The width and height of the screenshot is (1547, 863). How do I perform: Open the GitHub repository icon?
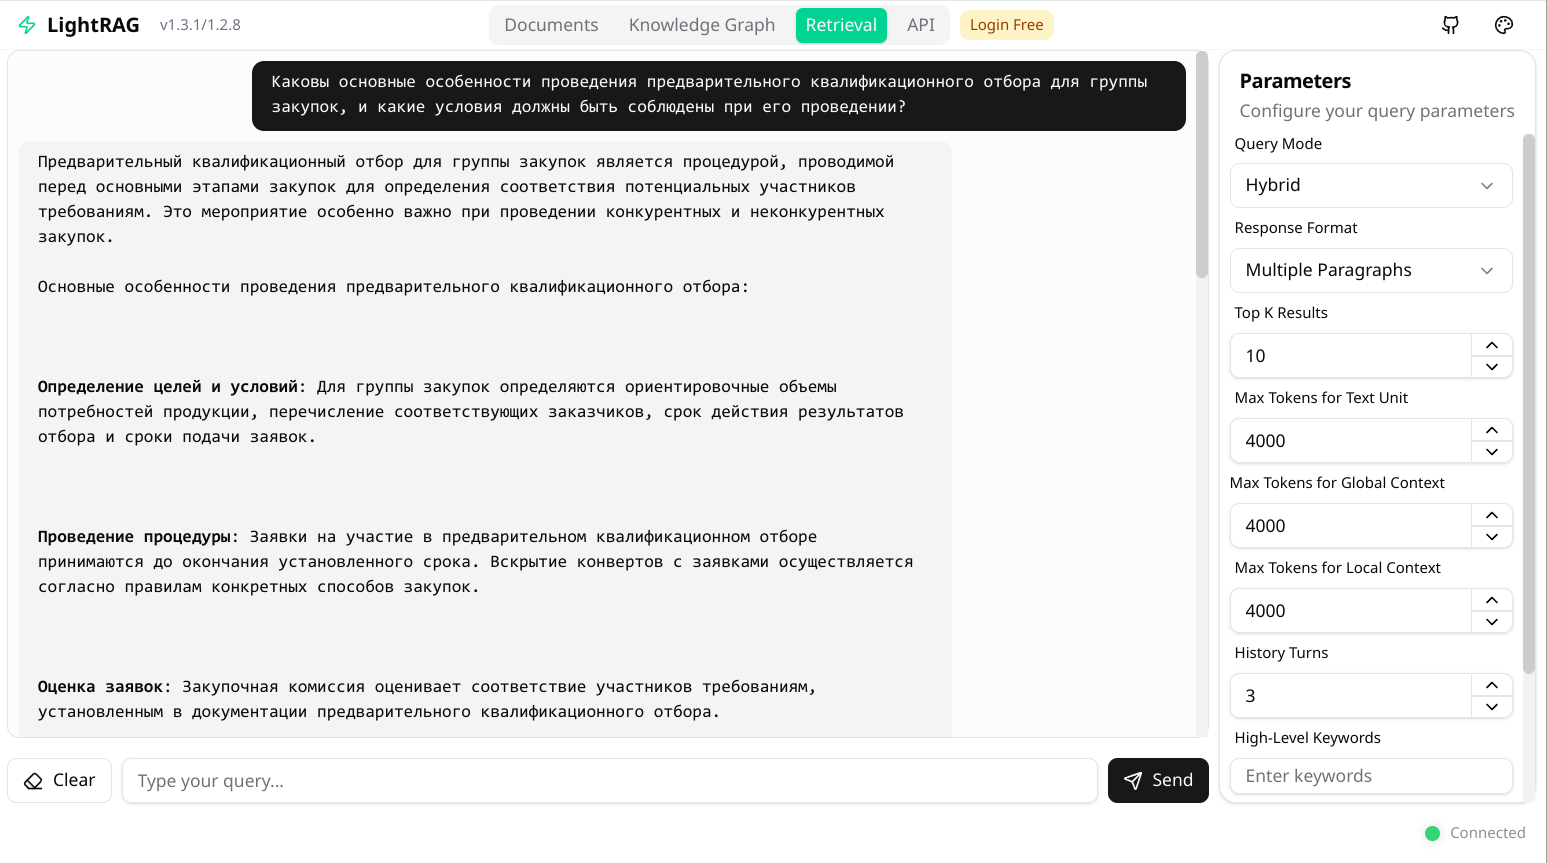[1449, 25]
